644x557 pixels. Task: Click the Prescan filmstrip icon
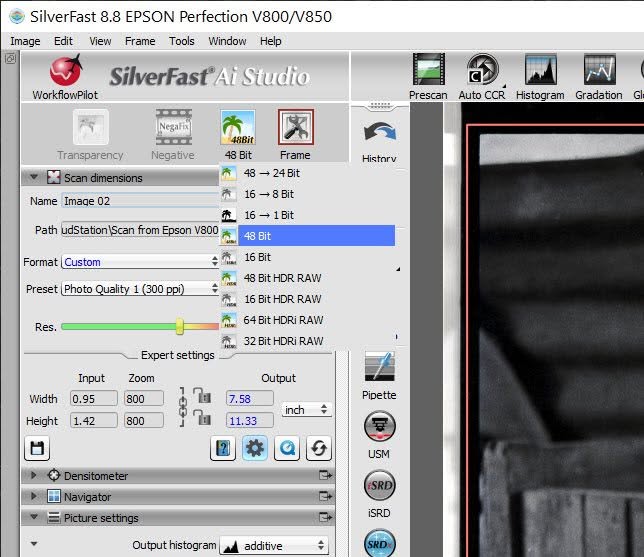coord(428,70)
